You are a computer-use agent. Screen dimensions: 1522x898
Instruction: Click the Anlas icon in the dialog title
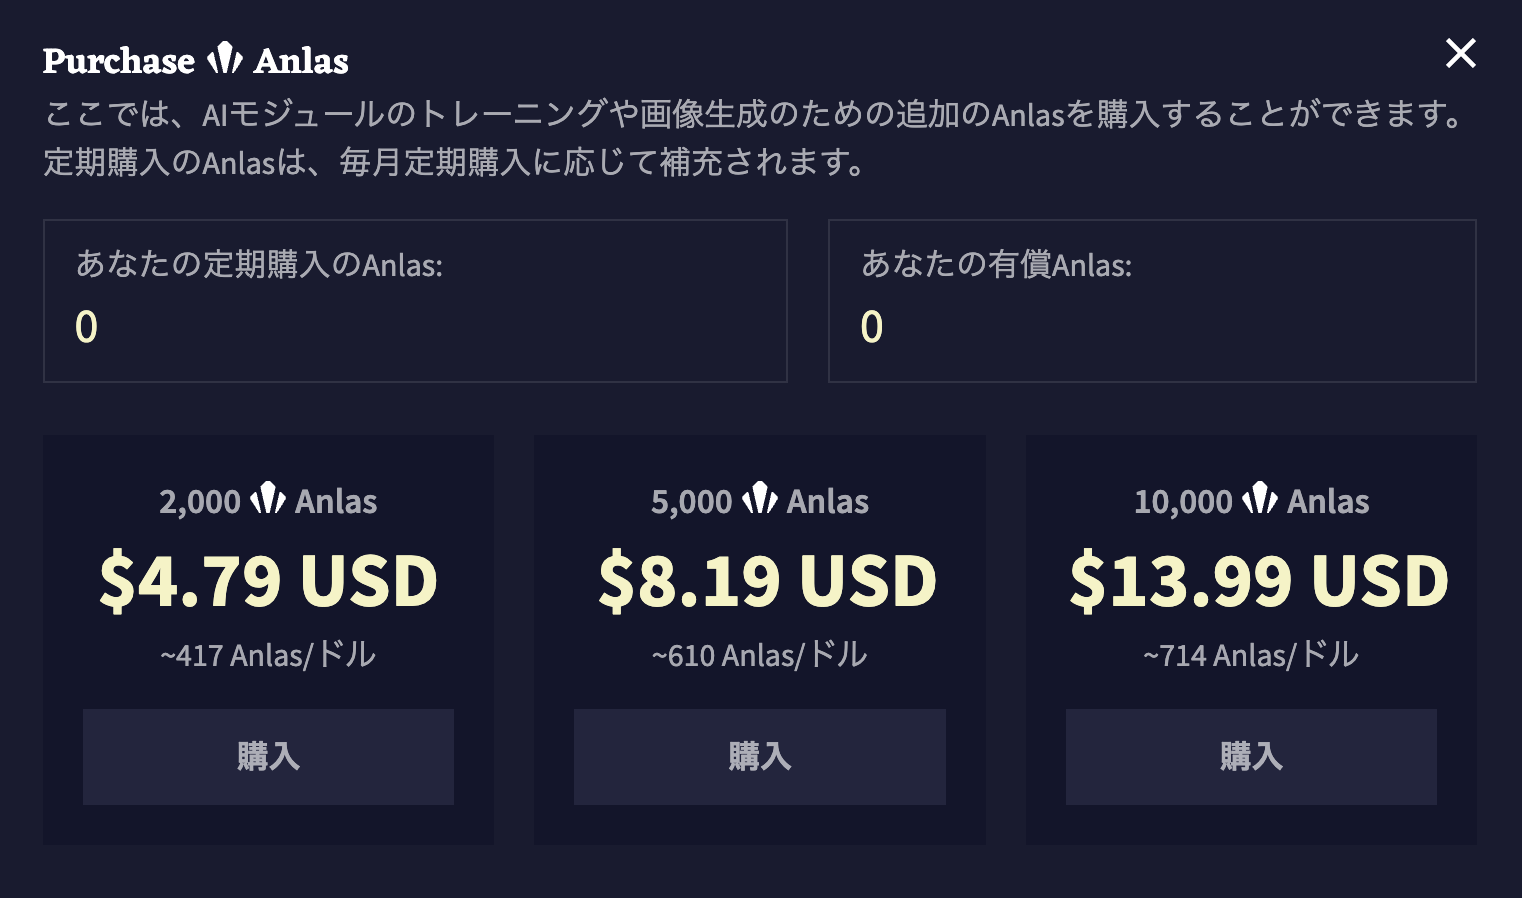click(224, 59)
